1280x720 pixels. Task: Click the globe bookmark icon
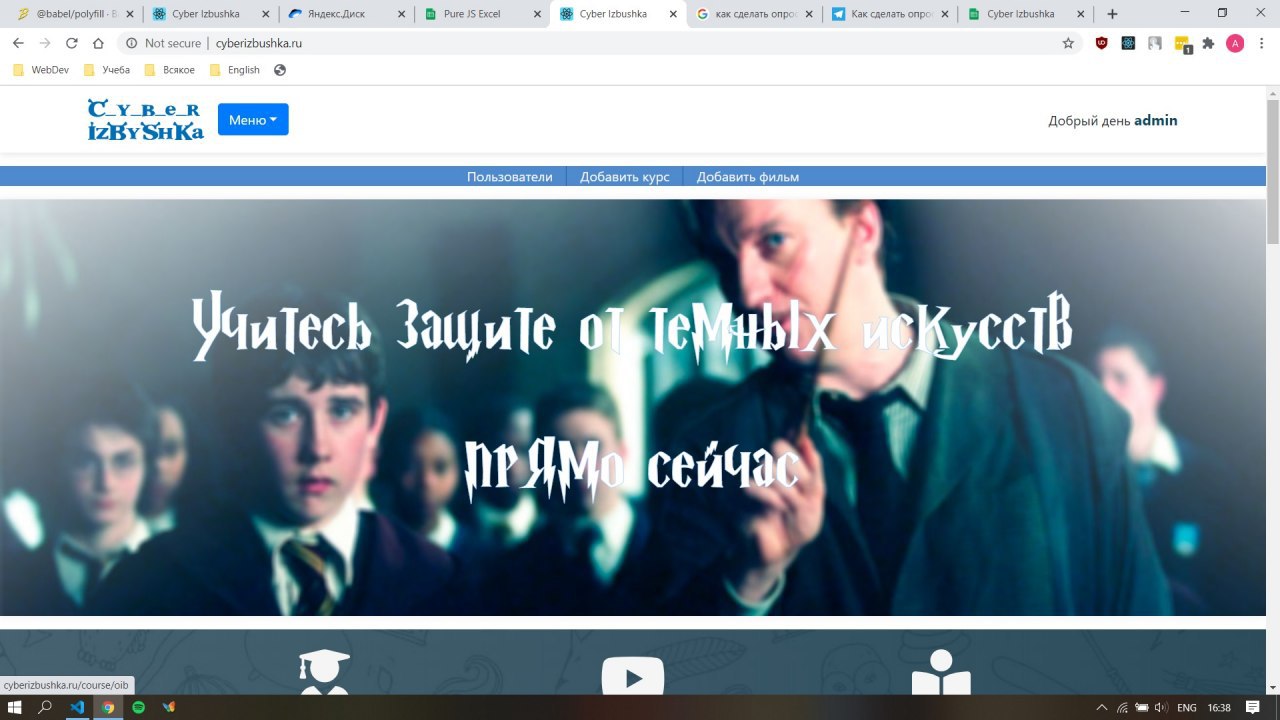(x=280, y=70)
